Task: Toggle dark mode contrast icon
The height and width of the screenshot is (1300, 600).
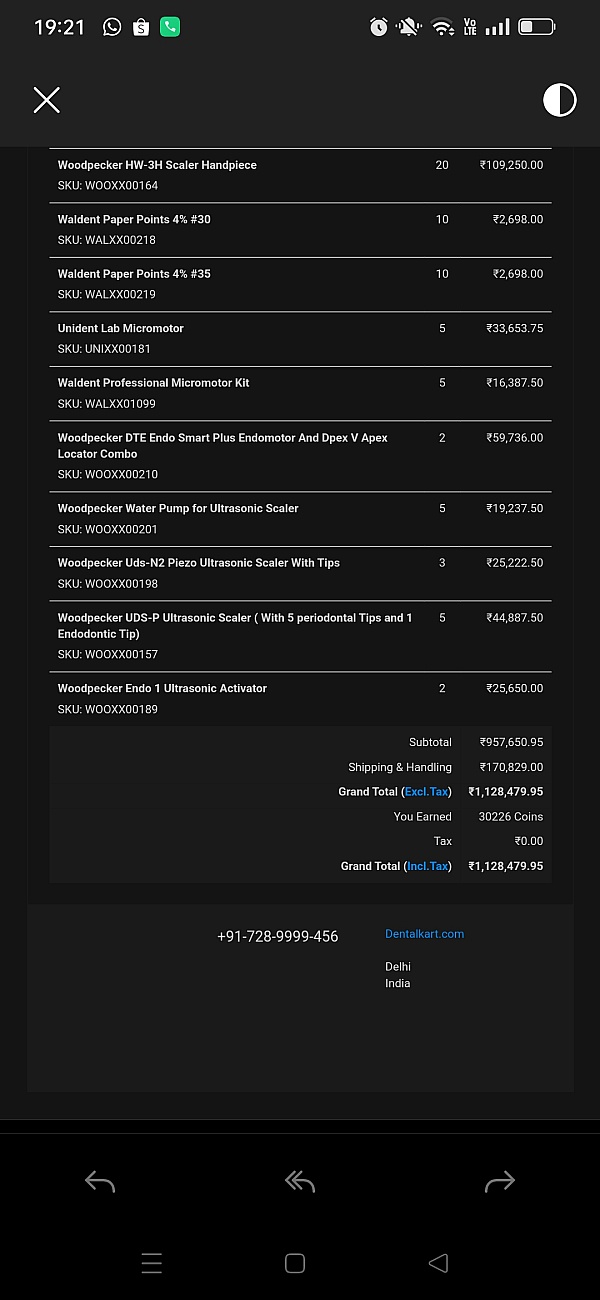Action: tap(559, 100)
